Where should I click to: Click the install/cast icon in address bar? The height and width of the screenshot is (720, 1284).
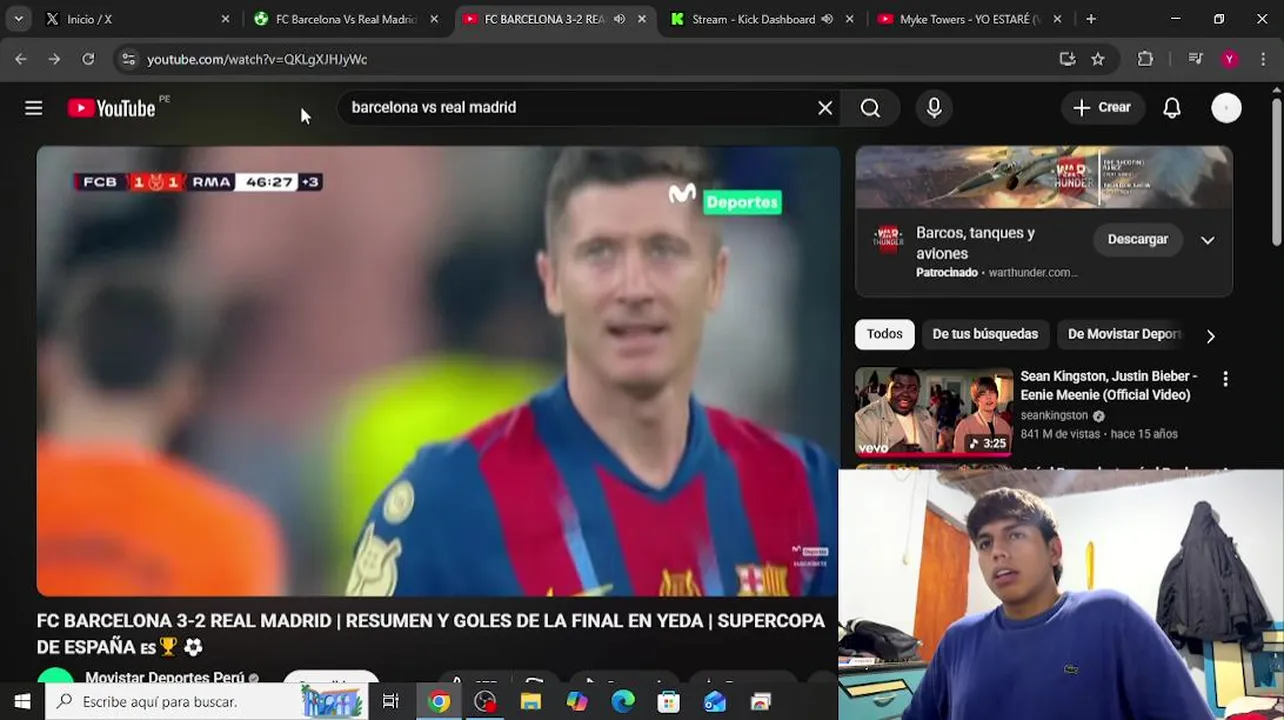coord(1067,59)
